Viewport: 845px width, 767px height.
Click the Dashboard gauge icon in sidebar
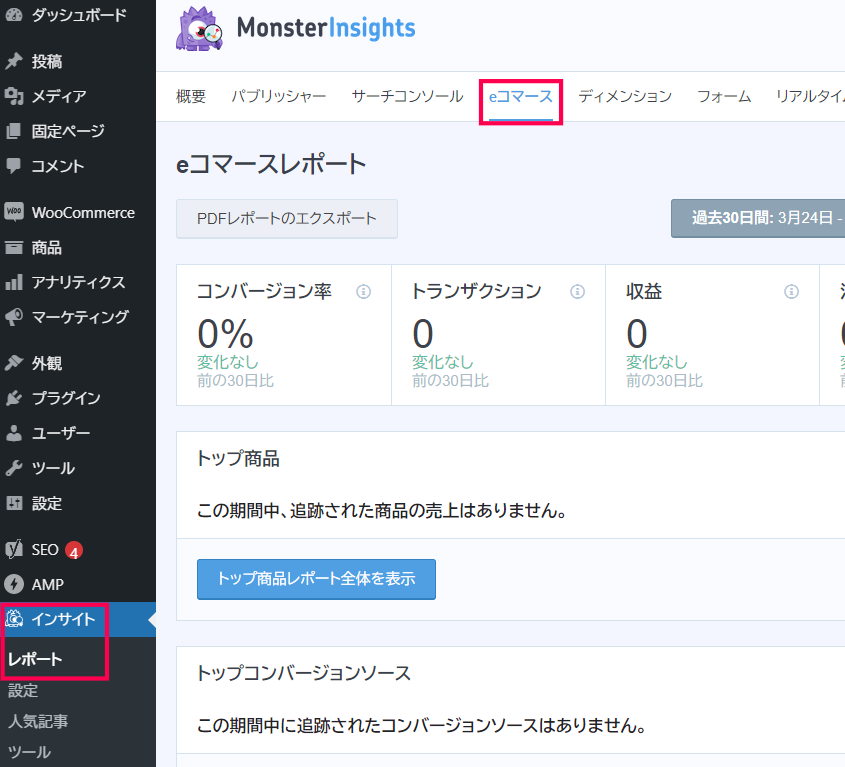point(14,15)
